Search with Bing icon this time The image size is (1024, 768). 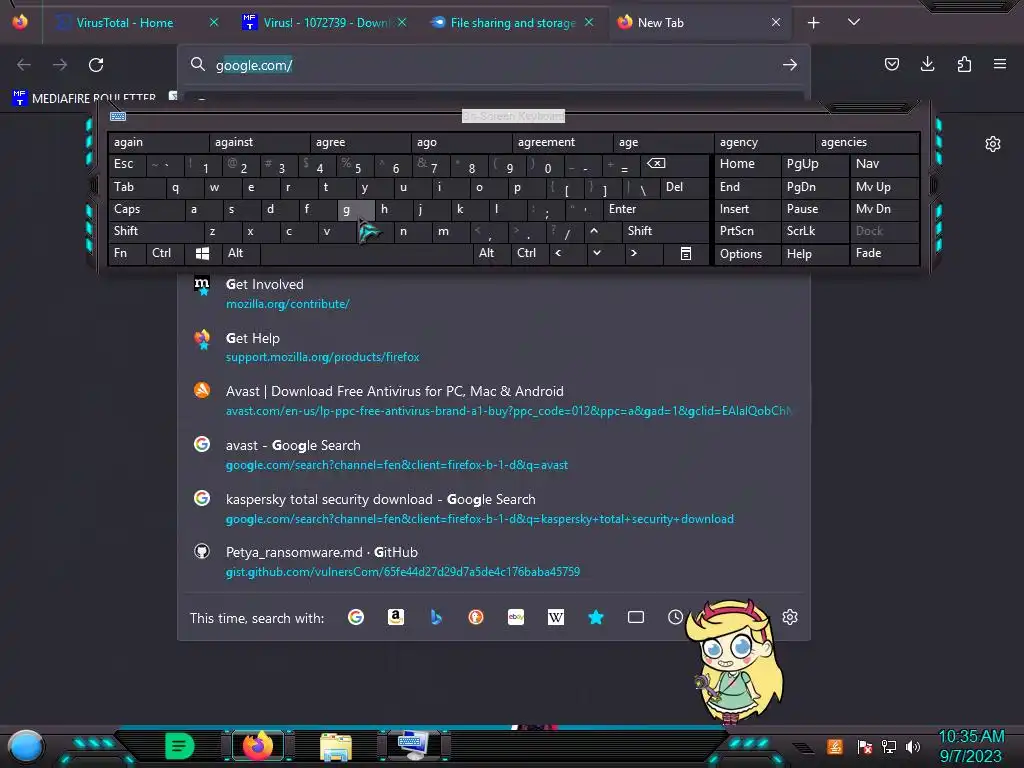436,617
